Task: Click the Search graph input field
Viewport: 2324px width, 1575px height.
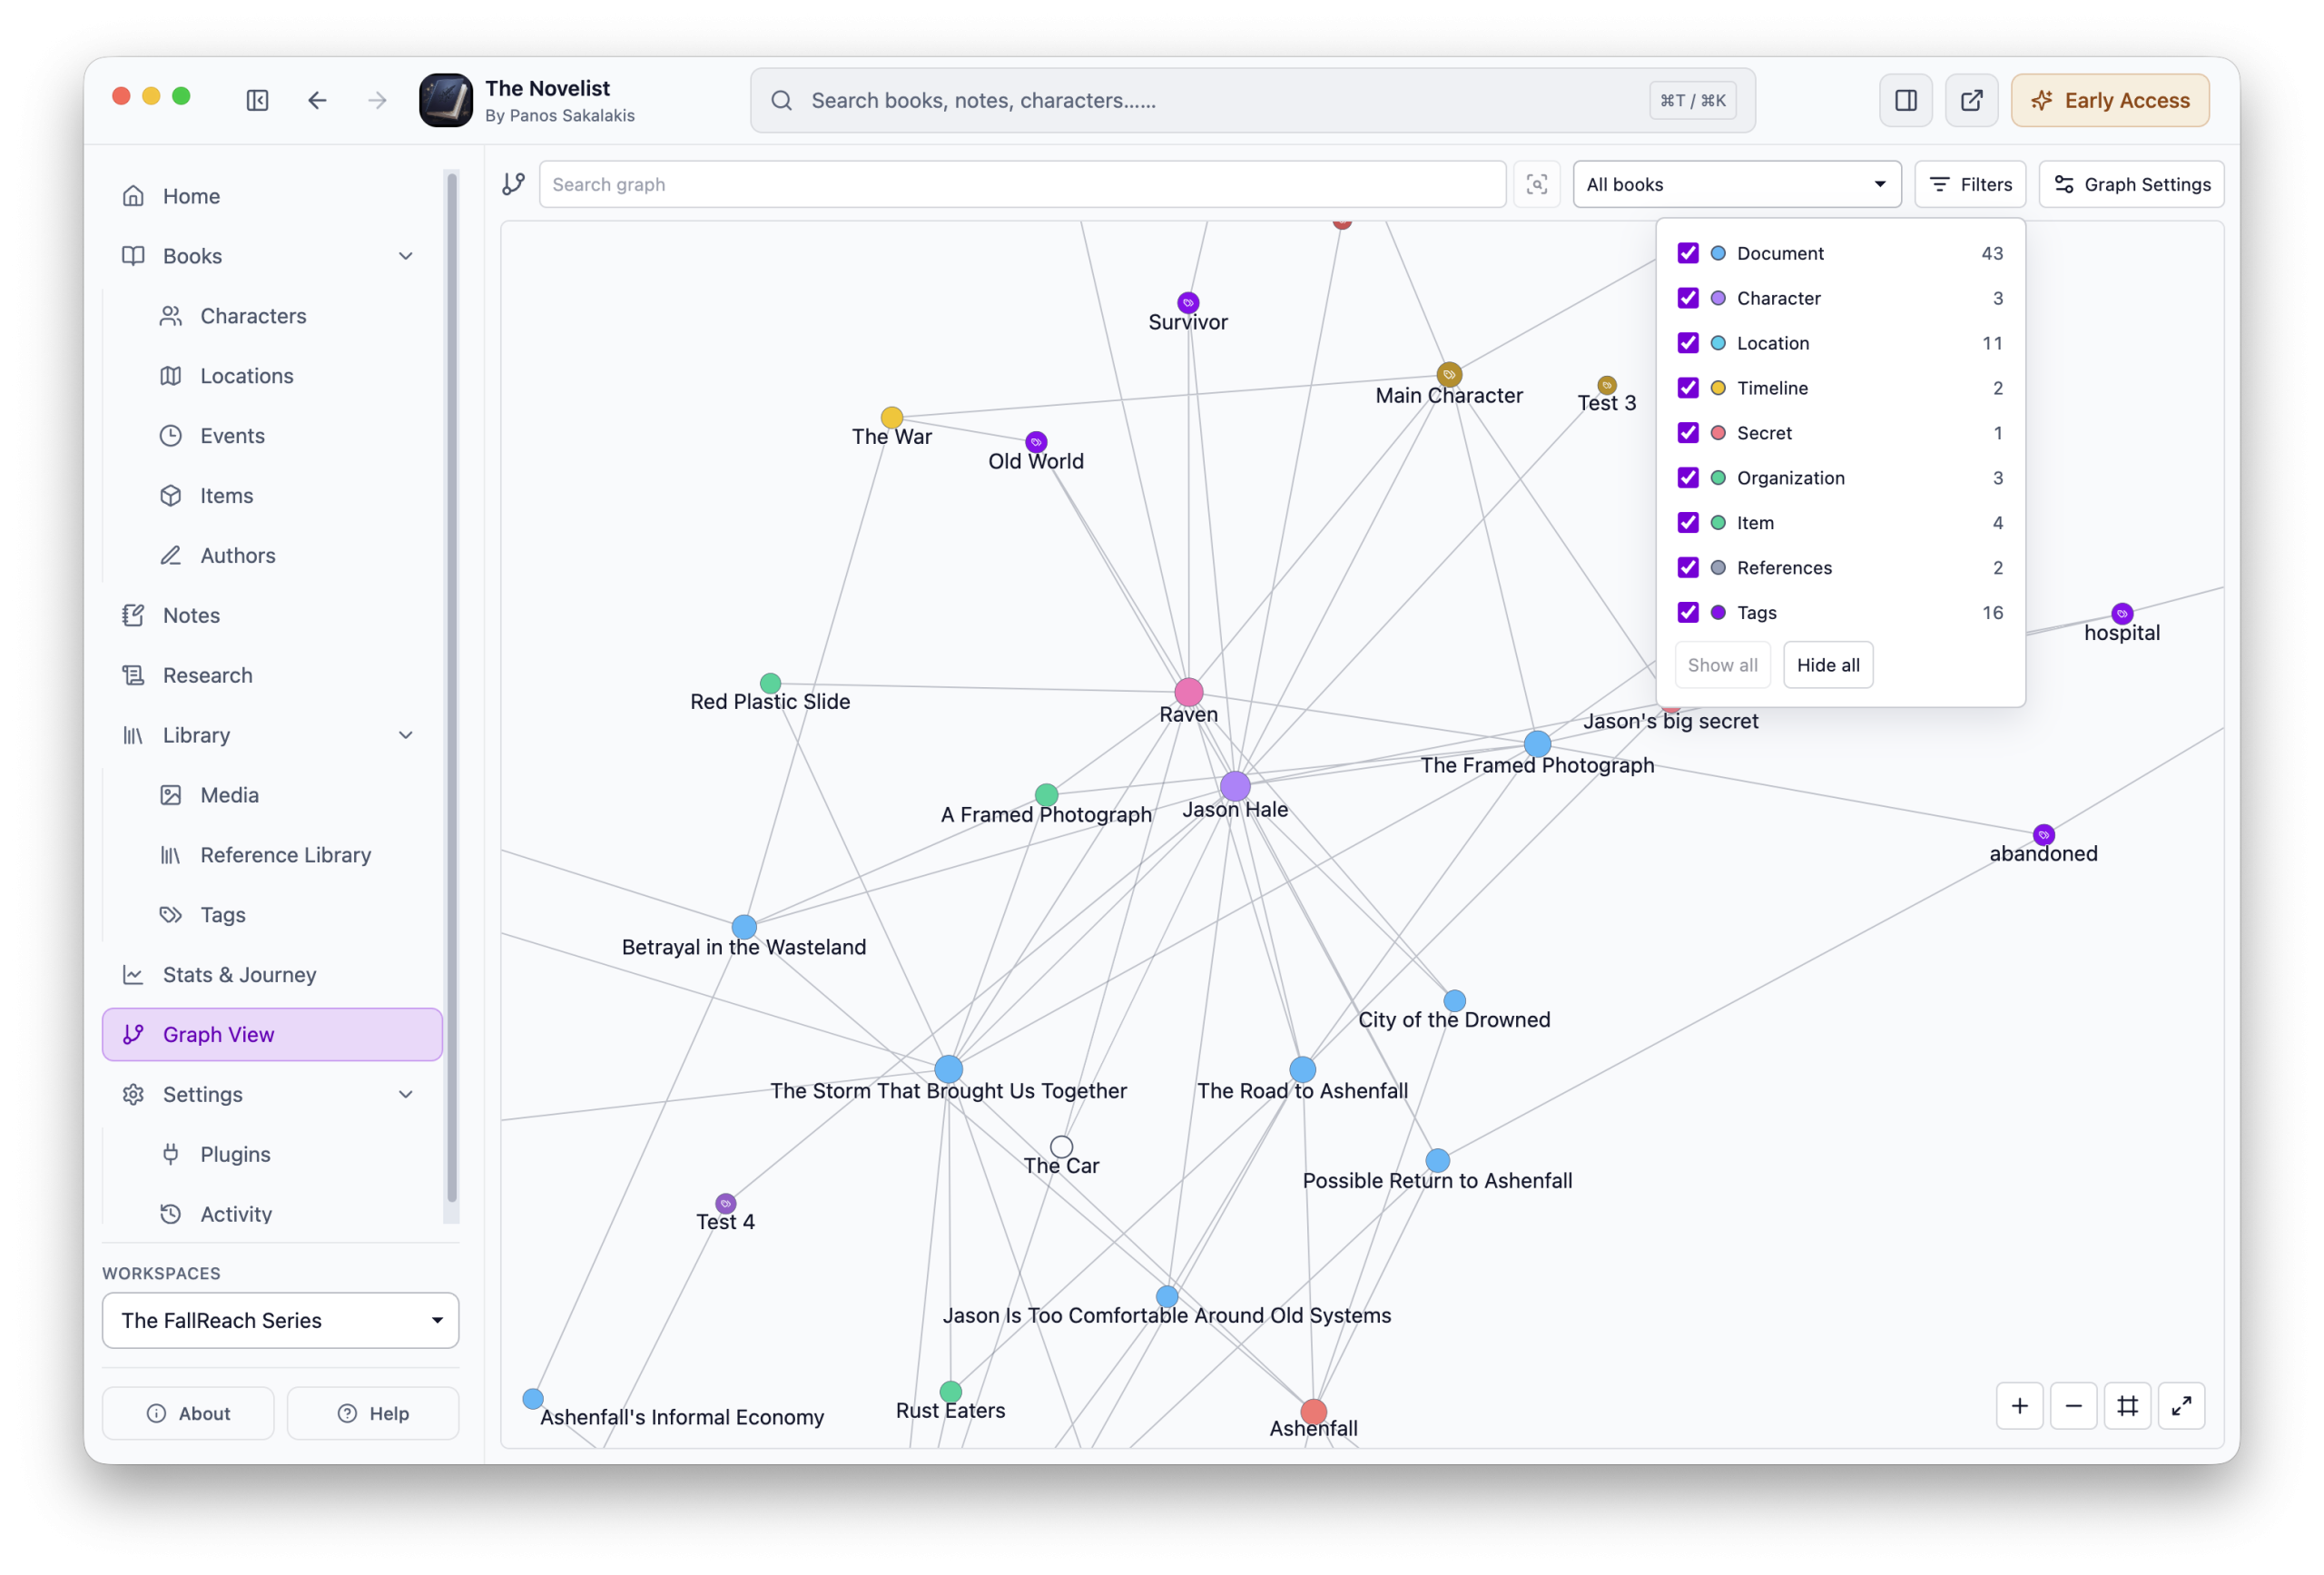Action: [1022, 184]
